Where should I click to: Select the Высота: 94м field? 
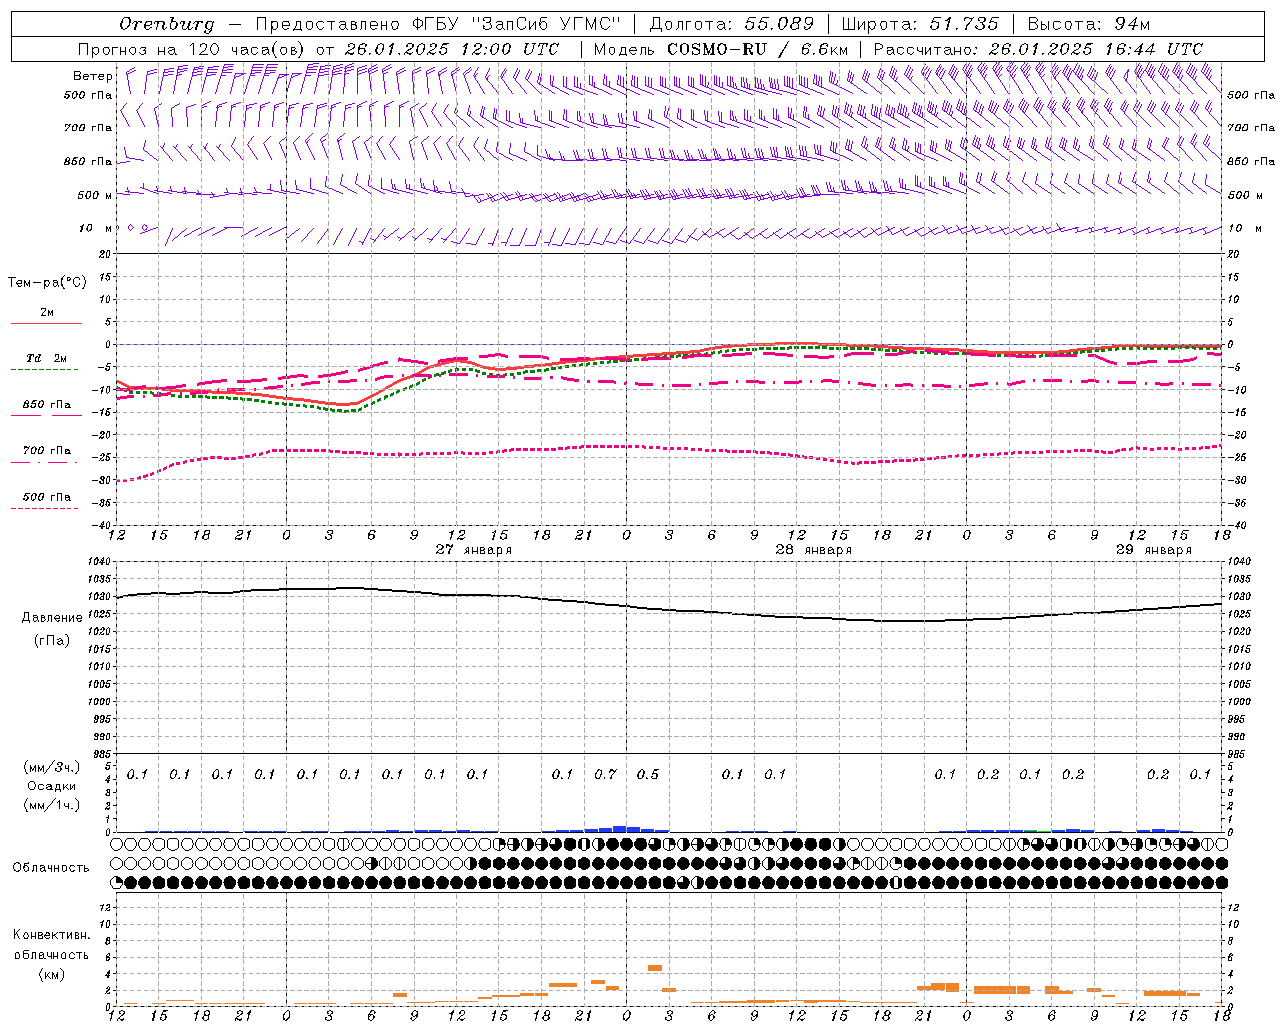[1089, 24]
